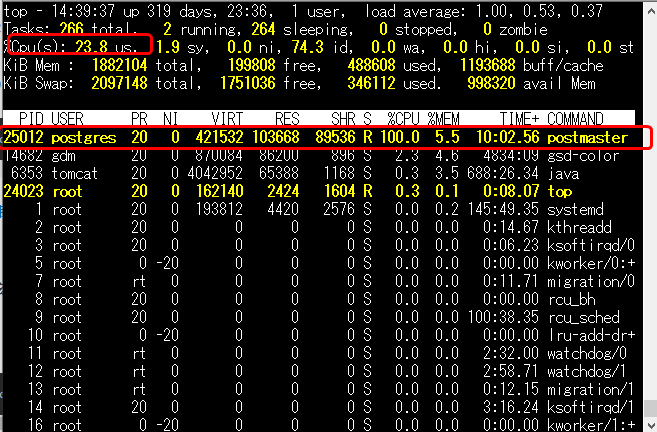Click the migration/1 command
This screenshot has width=657, height=432.
click(591, 390)
